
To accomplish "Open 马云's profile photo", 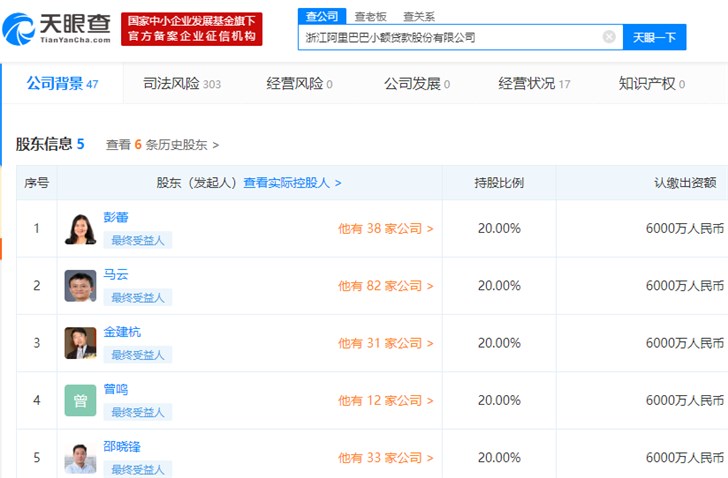I will tap(80, 286).
